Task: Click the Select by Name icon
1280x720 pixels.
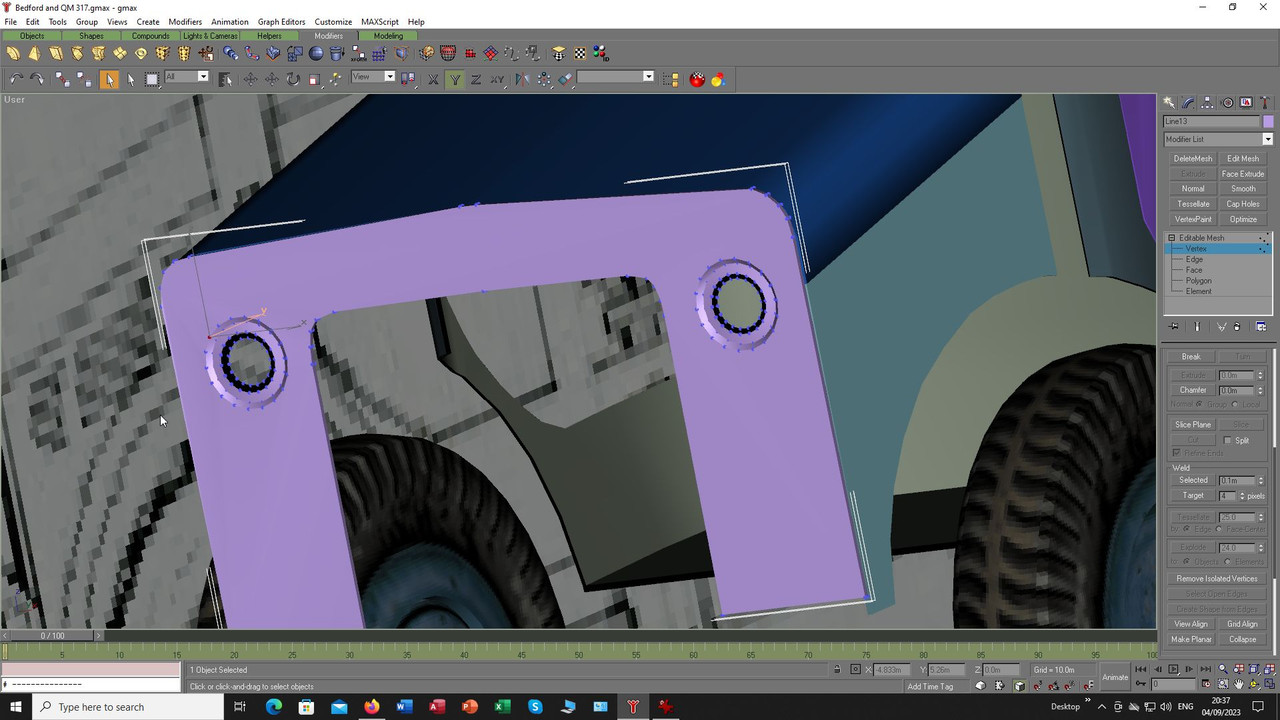Action: pyautogui.click(x=225, y=79)
